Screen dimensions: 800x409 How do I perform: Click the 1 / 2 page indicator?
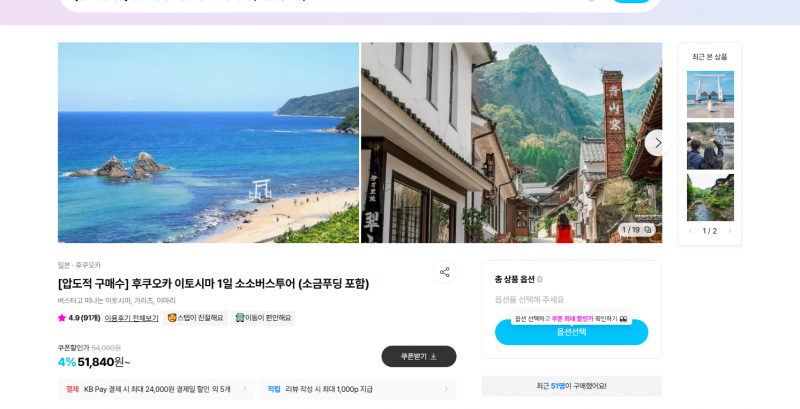(710, 231)
